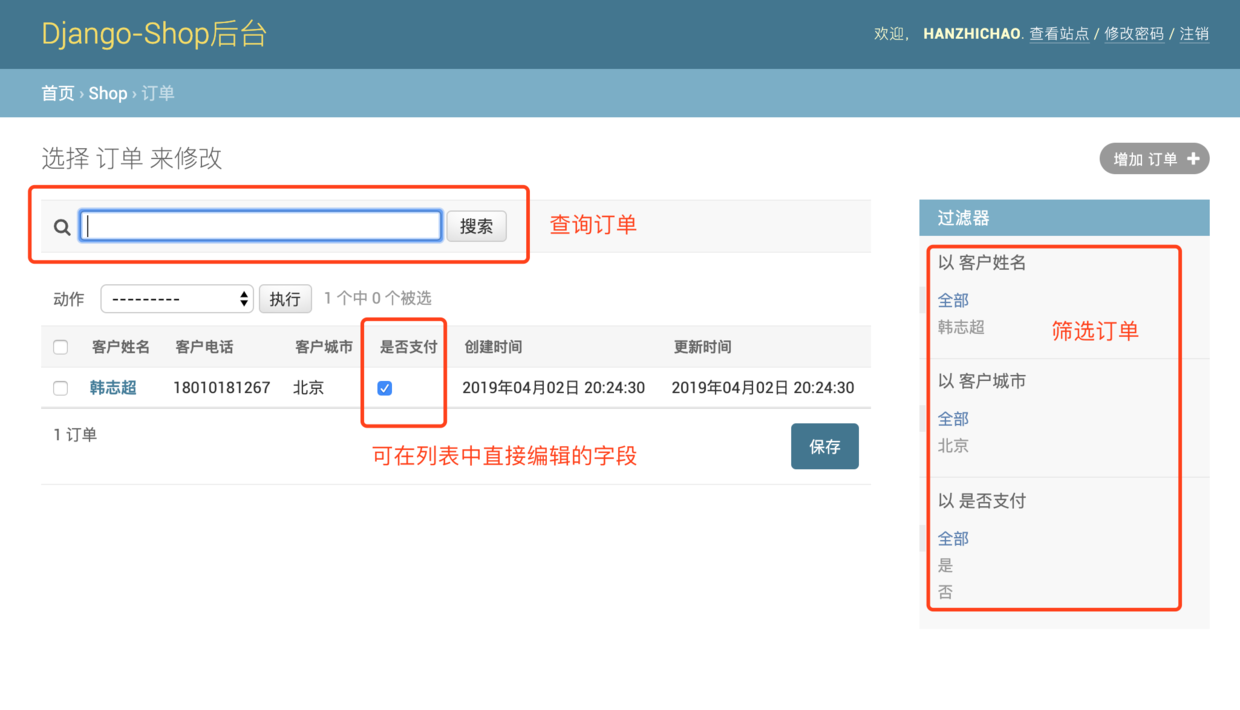This screenshot has height=710, width=1240.
Task: Click phone number 18010181267 cell
Action: coord(222,388)
